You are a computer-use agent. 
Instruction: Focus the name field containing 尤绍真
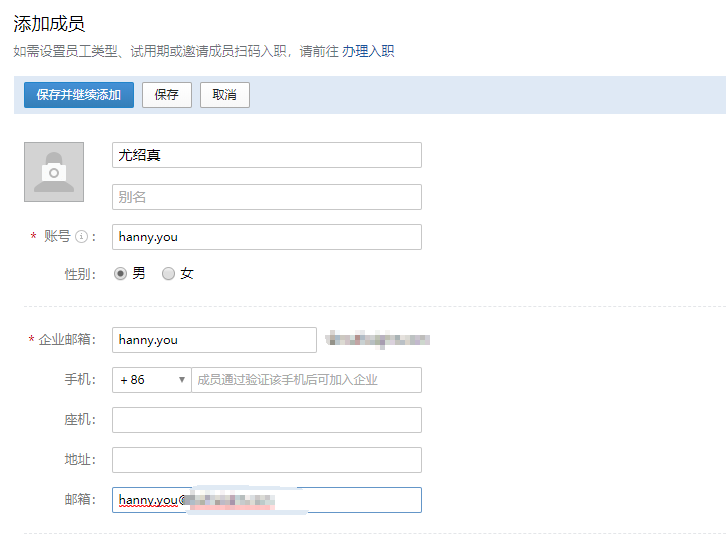click(x=266, y=155)
